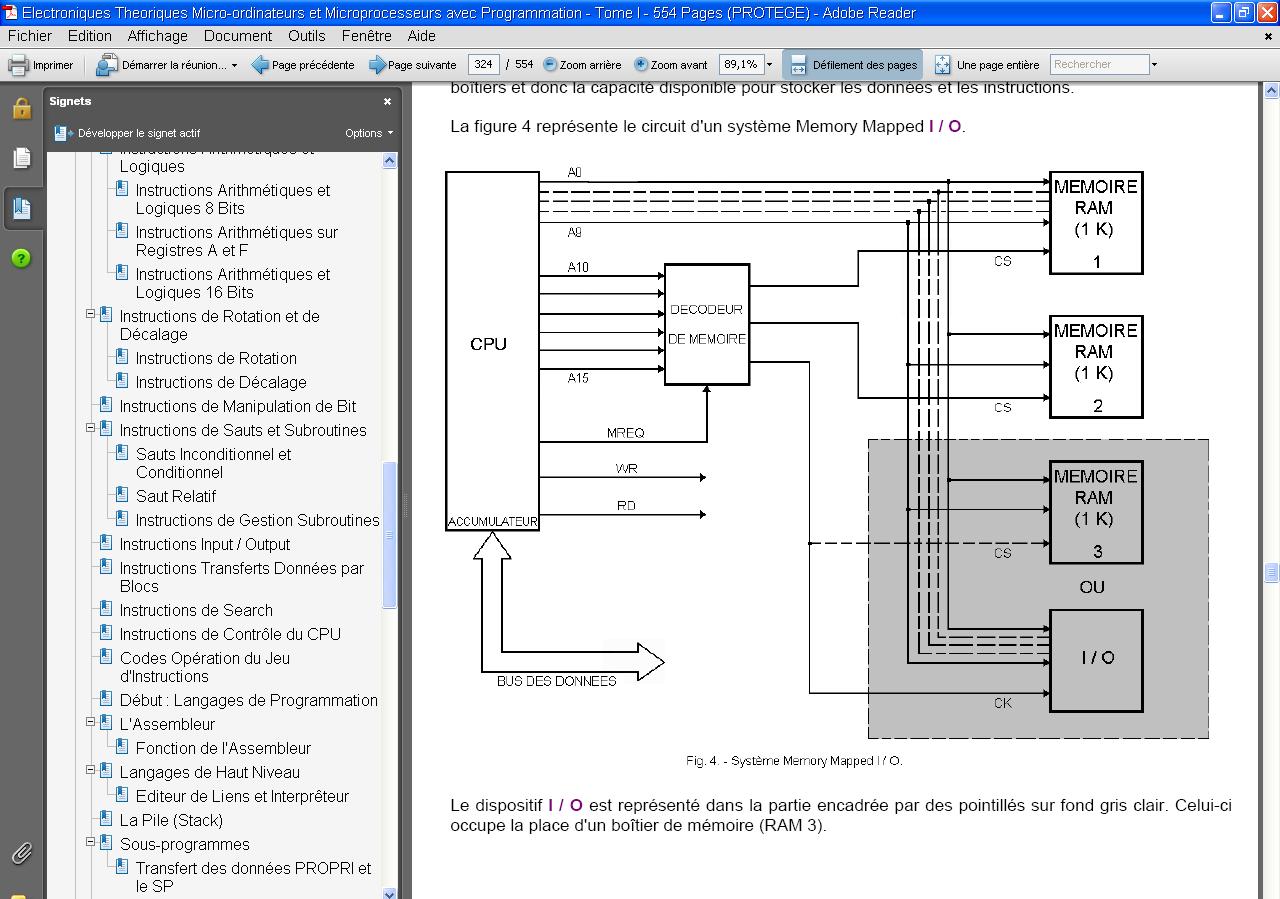This screenshot has width=1280, height=899.
Task: Click bookmark icon beside Instructions de Décalage
Action: click(x=122, y=381)
